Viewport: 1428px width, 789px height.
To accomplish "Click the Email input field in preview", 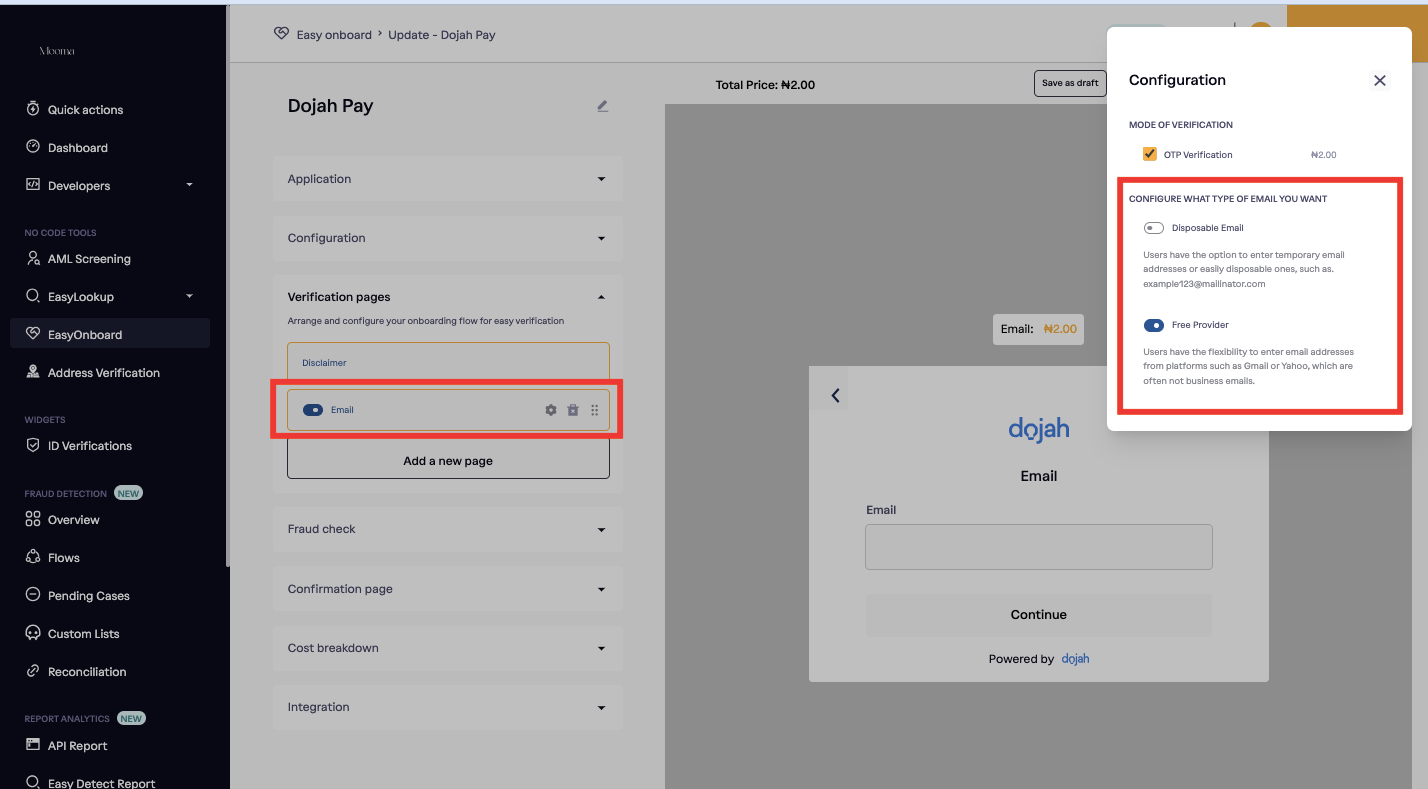I will coord(1038,547).
